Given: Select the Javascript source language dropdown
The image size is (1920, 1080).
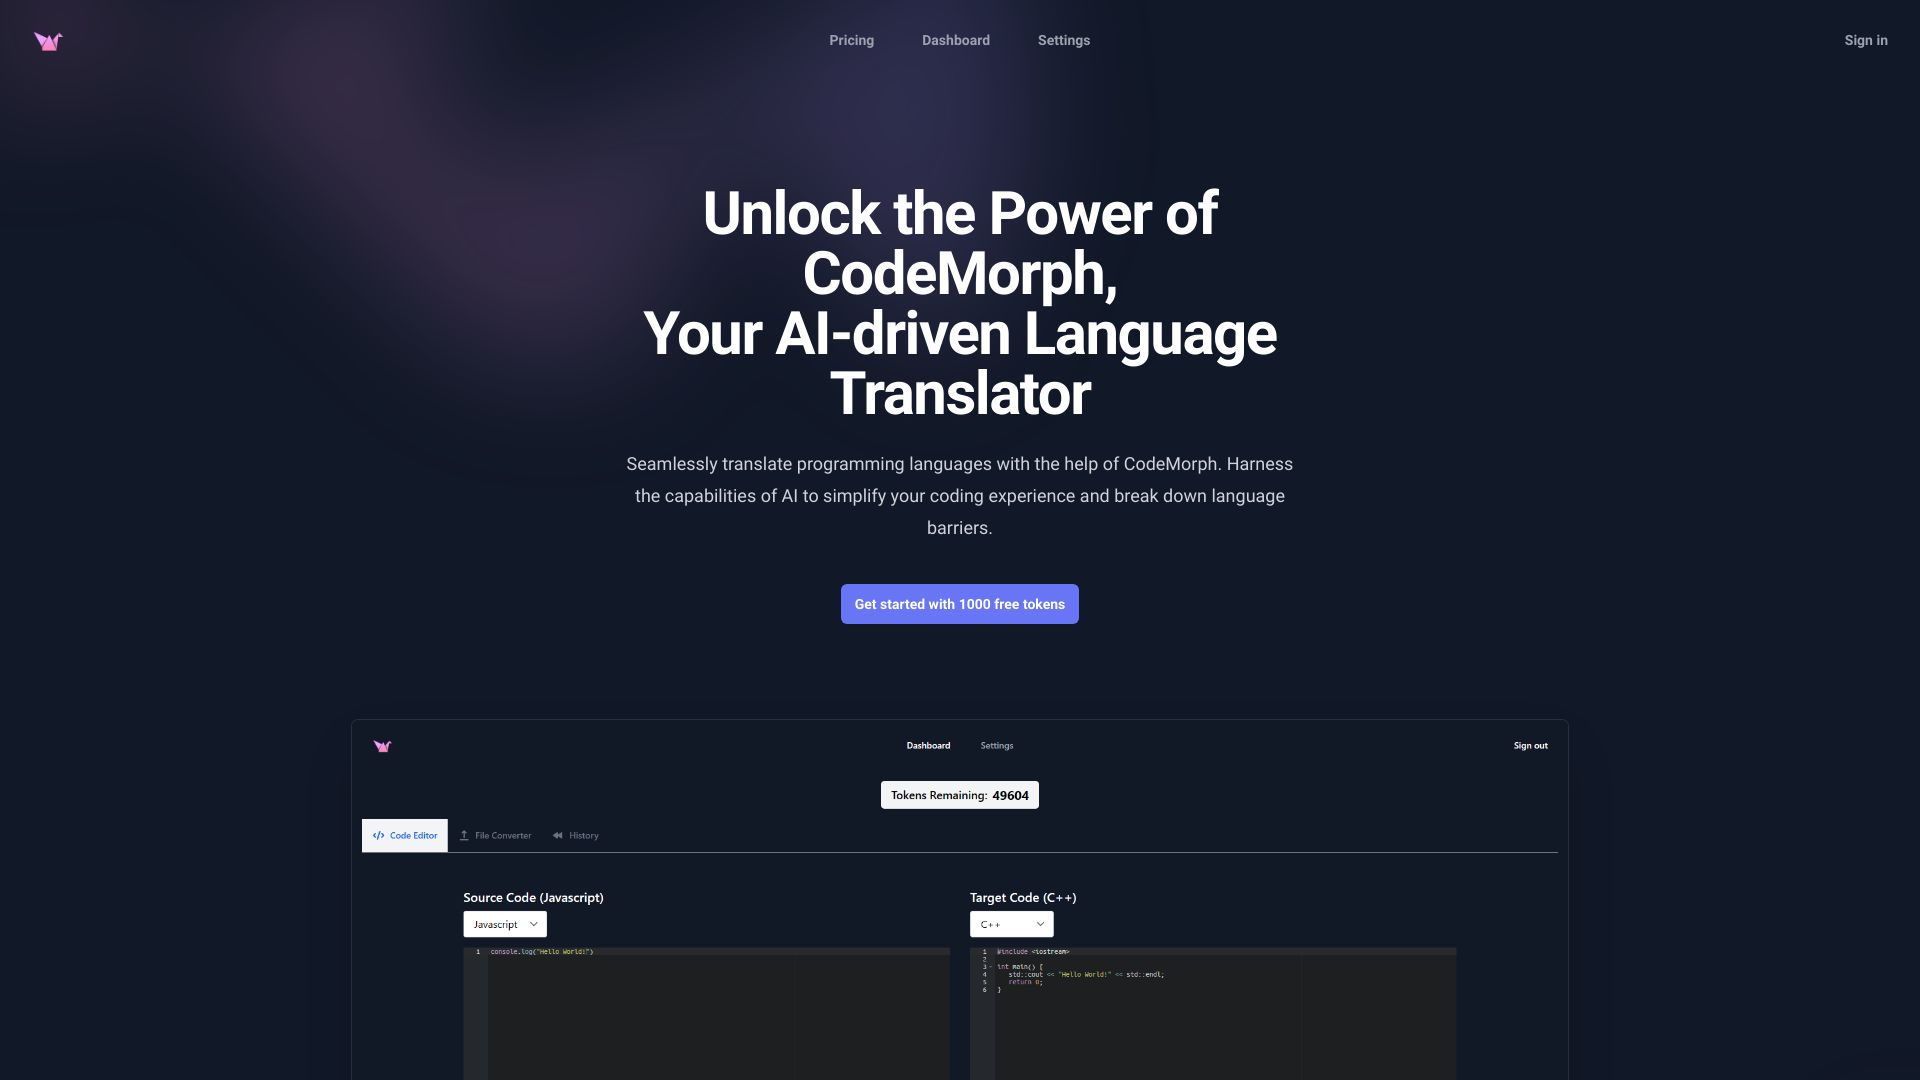Looking at the screenshot, I should click(x=504, y=924).
